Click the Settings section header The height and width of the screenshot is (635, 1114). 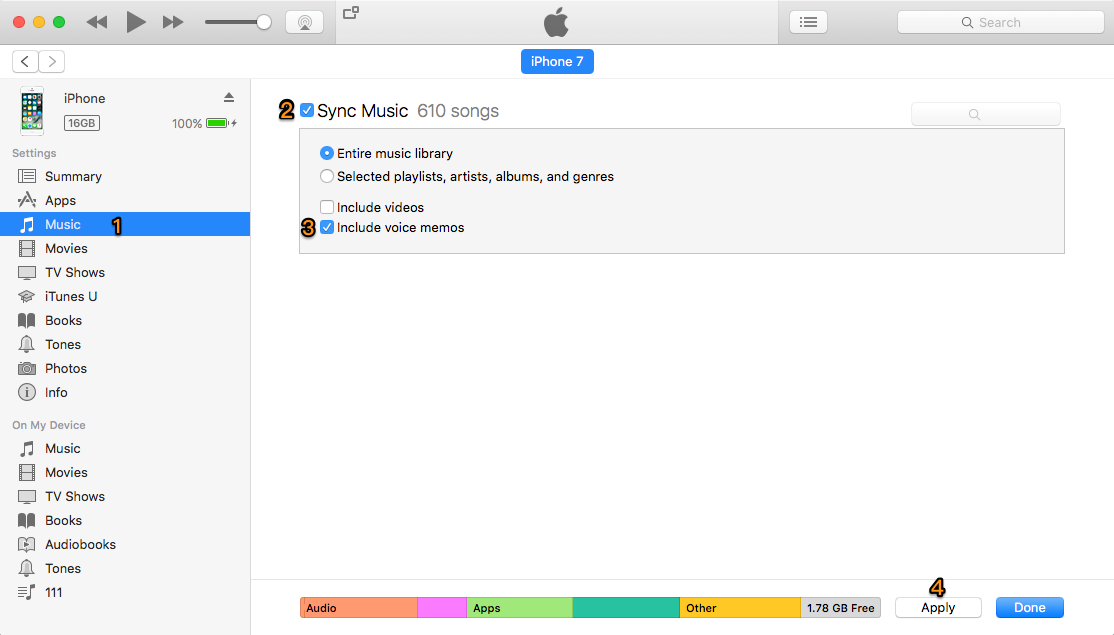pos(34,153)
